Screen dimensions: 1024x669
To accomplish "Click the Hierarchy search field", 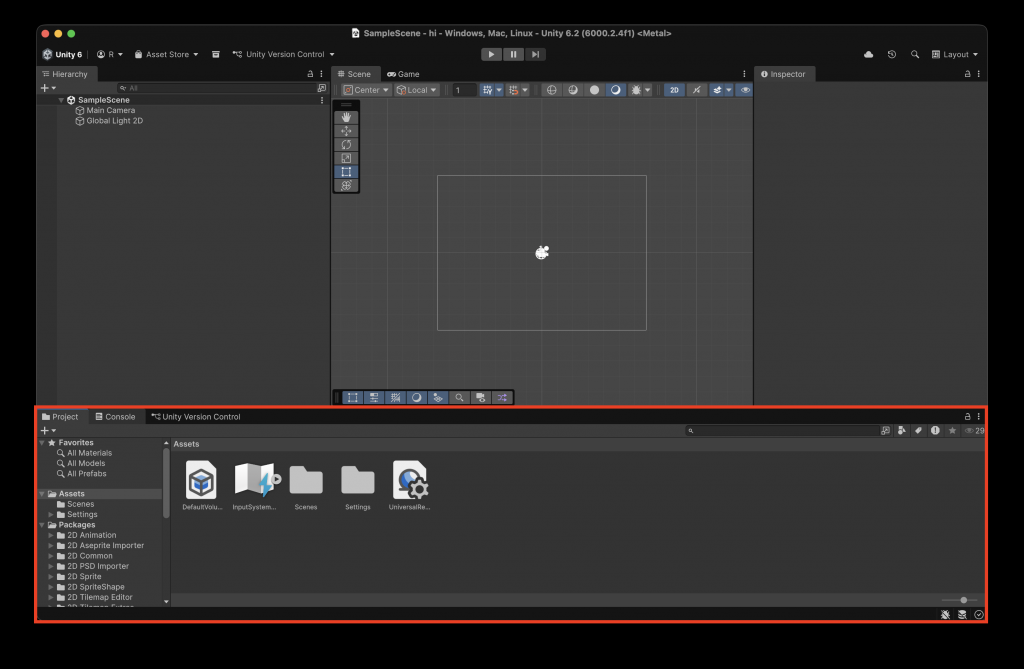I will 217,88.
